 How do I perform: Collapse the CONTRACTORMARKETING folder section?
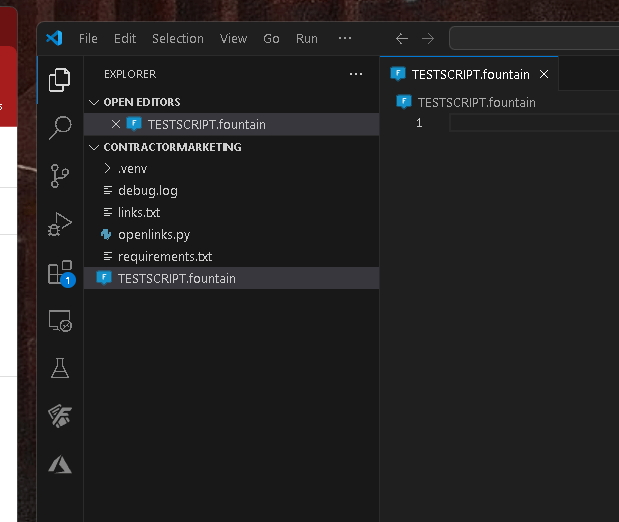tap(94, 147)
